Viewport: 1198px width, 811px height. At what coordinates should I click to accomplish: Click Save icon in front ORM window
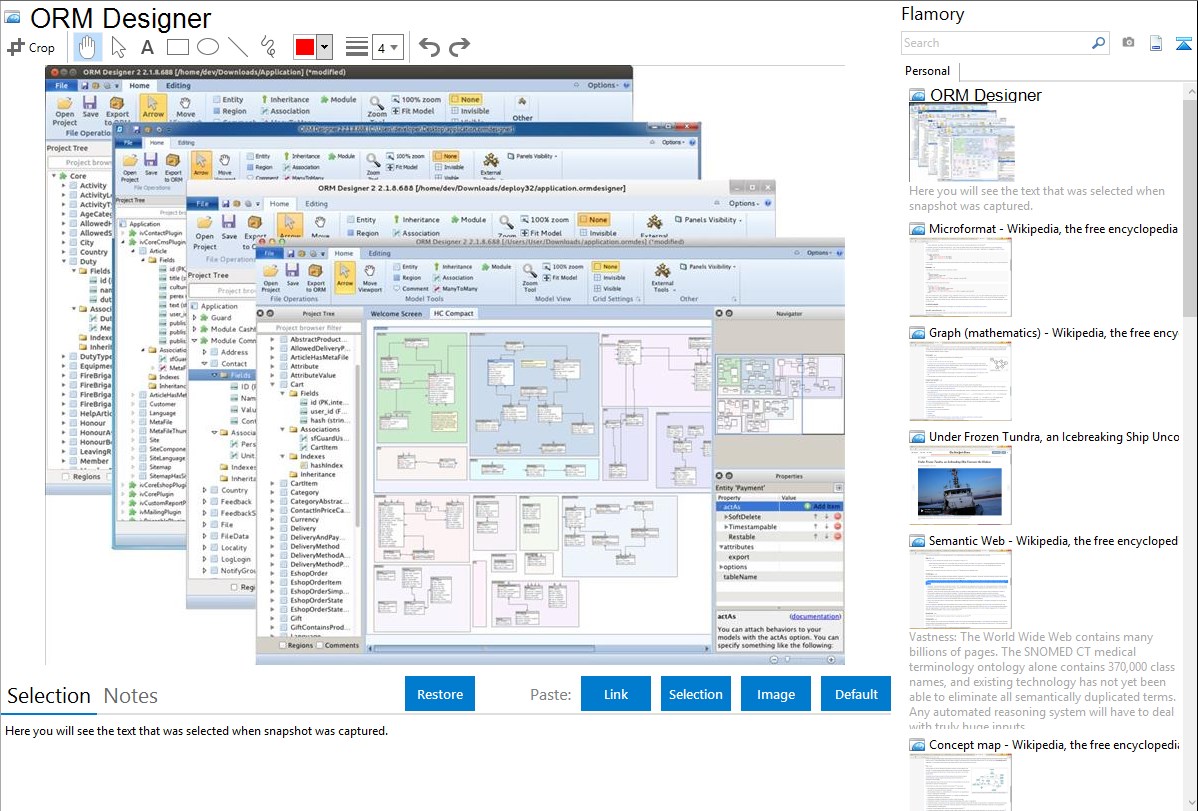tap(293, 274)
